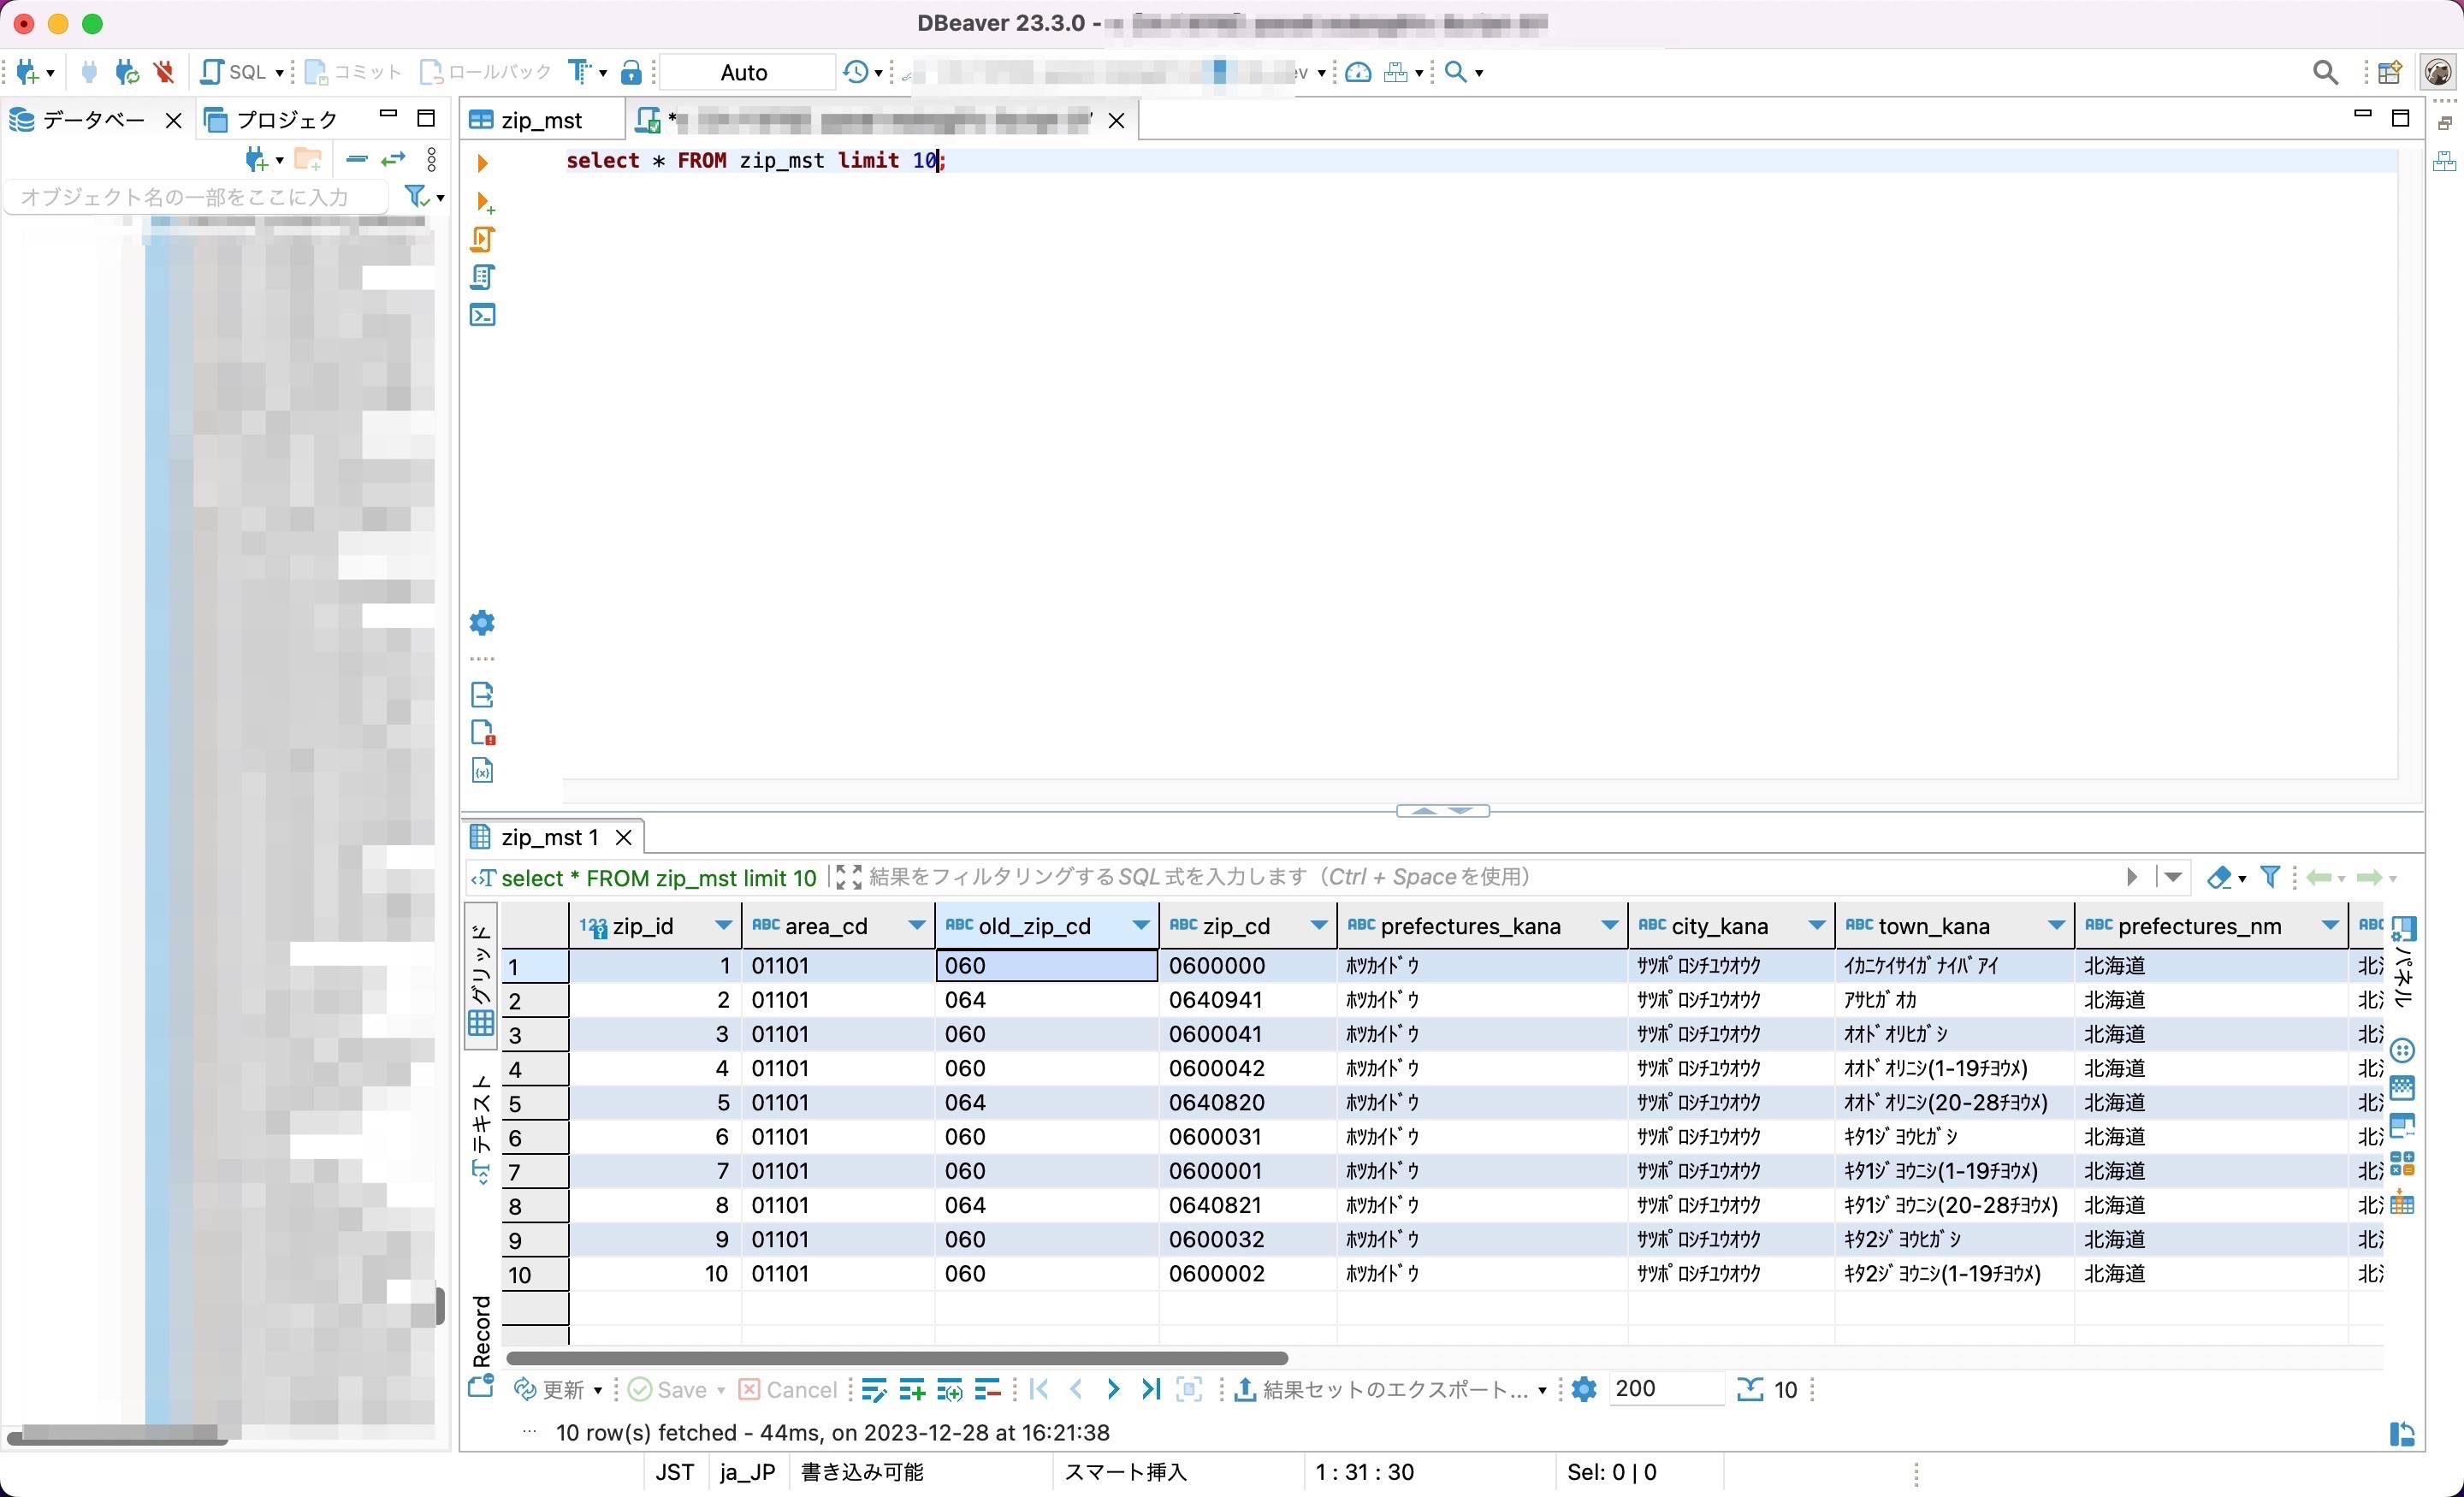Click the connect plug icon in toolbar
This screenshot has width=2464, height=1497.
[x=89, y=72]
